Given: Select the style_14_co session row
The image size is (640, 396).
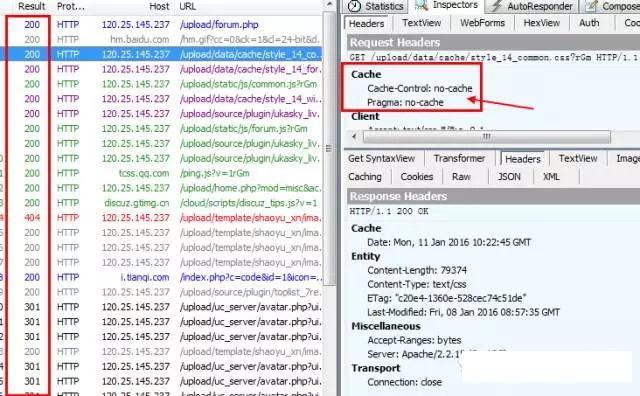Looking at the screenshot, I should [162, 54].
